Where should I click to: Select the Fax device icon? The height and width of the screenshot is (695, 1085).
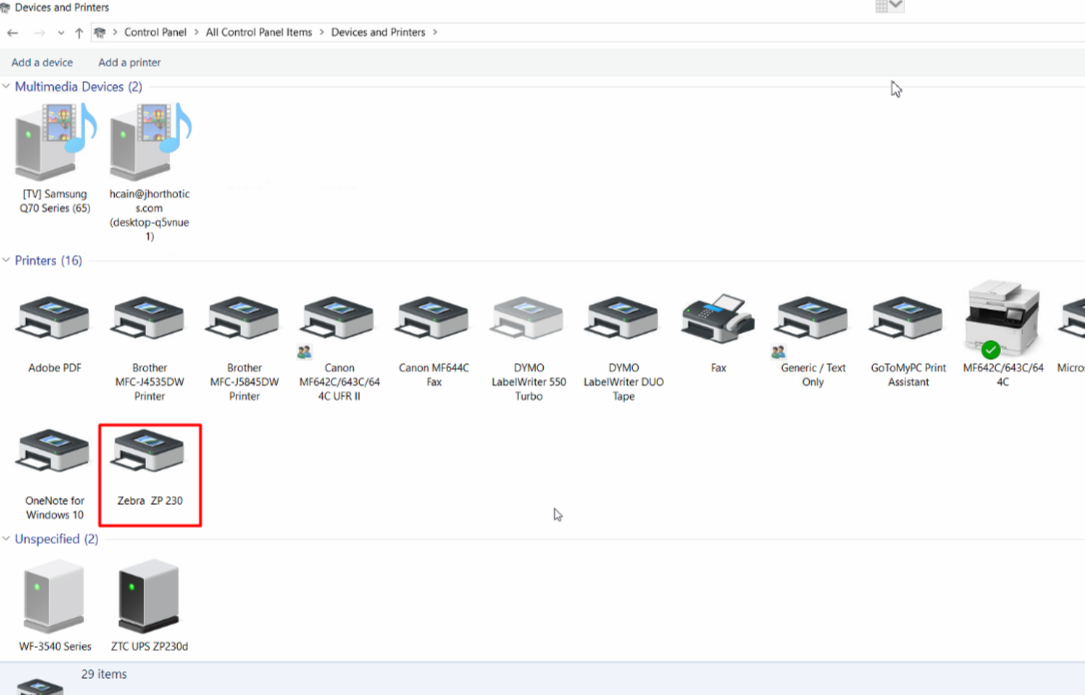click(x=718, y=332)
